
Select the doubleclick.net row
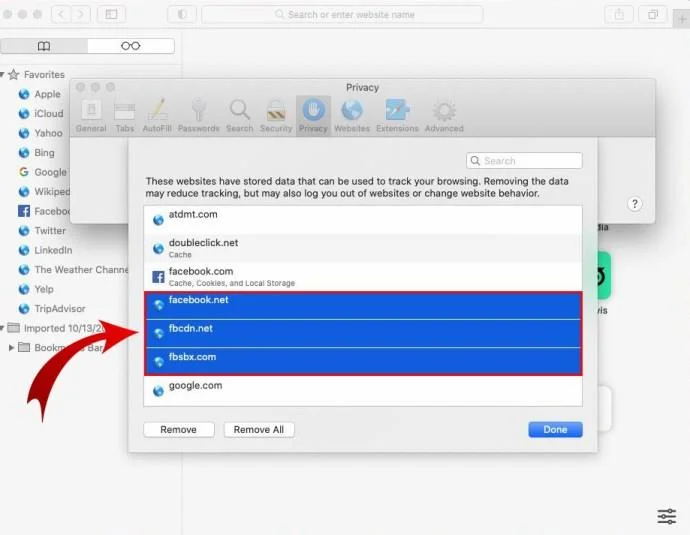click(x=363, y=249)
